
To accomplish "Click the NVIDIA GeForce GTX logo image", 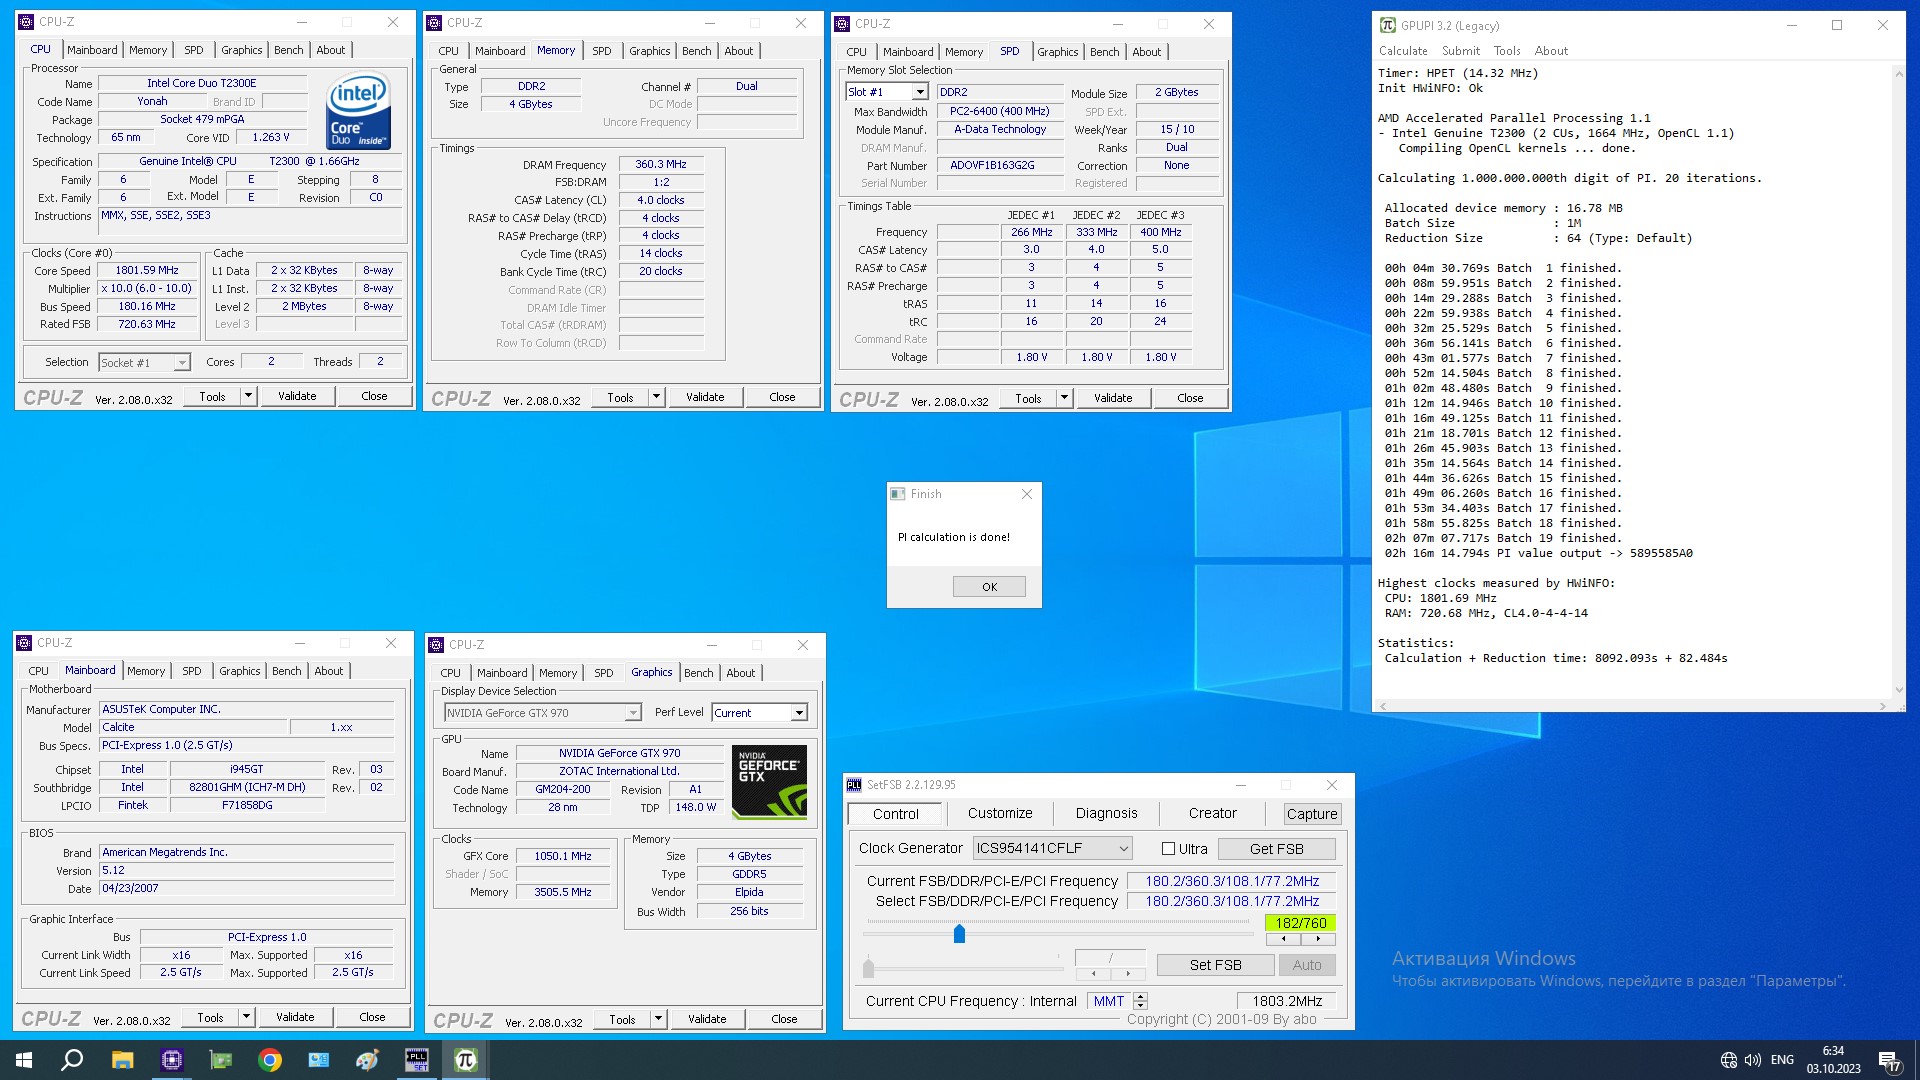I will [769, 782].
